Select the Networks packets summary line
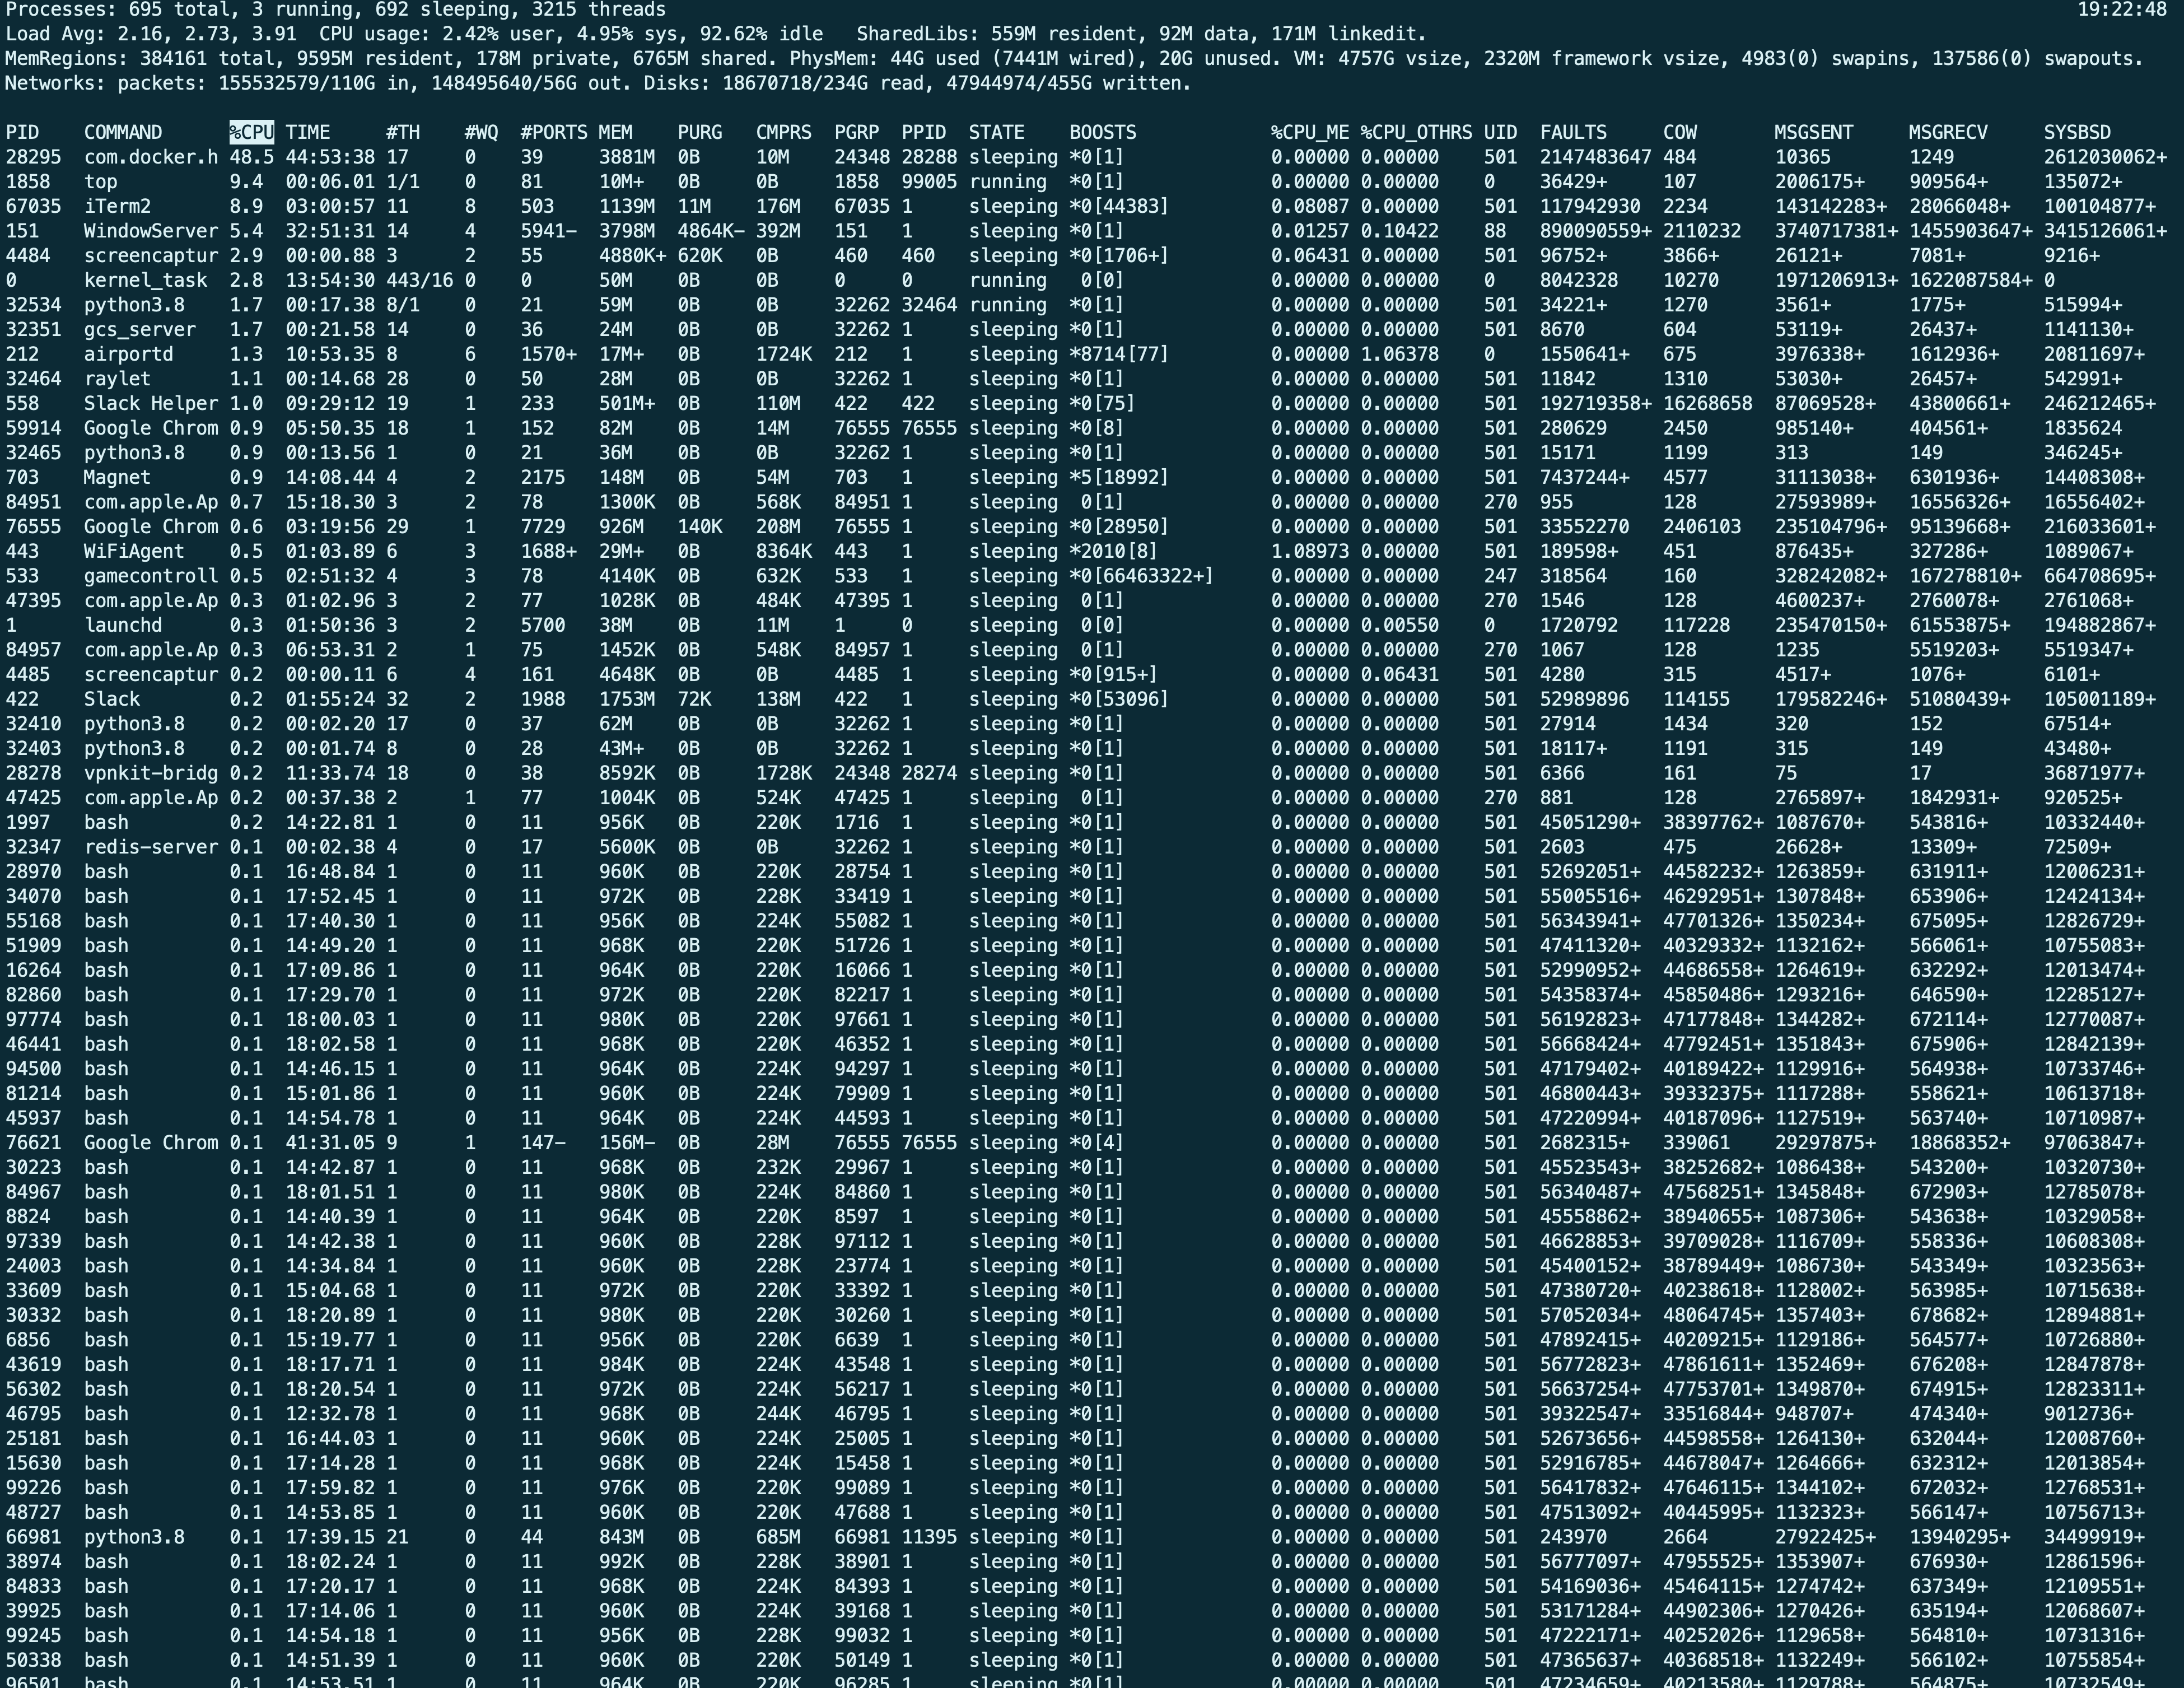The width and height of the screenshot is (2184, 1688). point(598,84)
